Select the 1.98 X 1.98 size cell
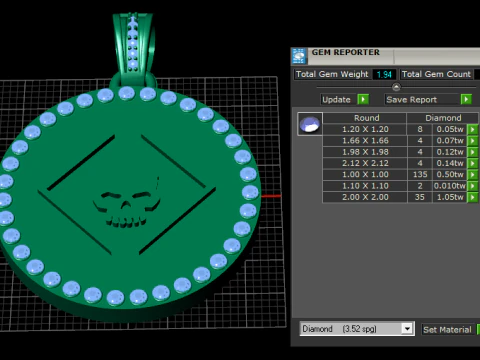This screenshot has width=480, height=360. point(365,152)
